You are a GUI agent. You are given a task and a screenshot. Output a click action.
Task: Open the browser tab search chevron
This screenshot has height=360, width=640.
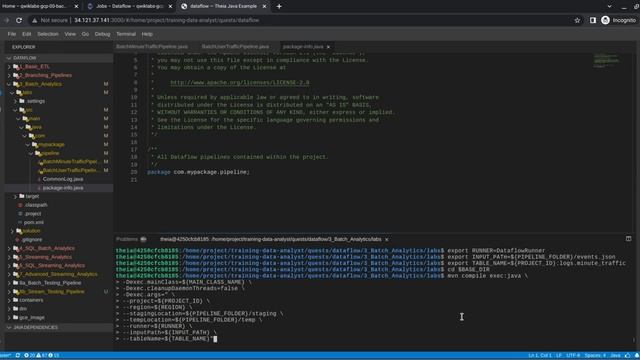(609, 6)
